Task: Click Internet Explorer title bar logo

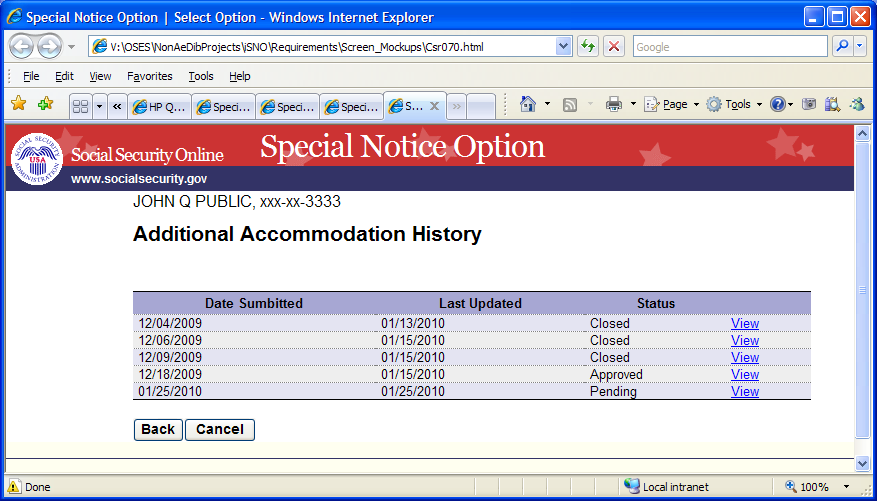Action: pos(15,17)
